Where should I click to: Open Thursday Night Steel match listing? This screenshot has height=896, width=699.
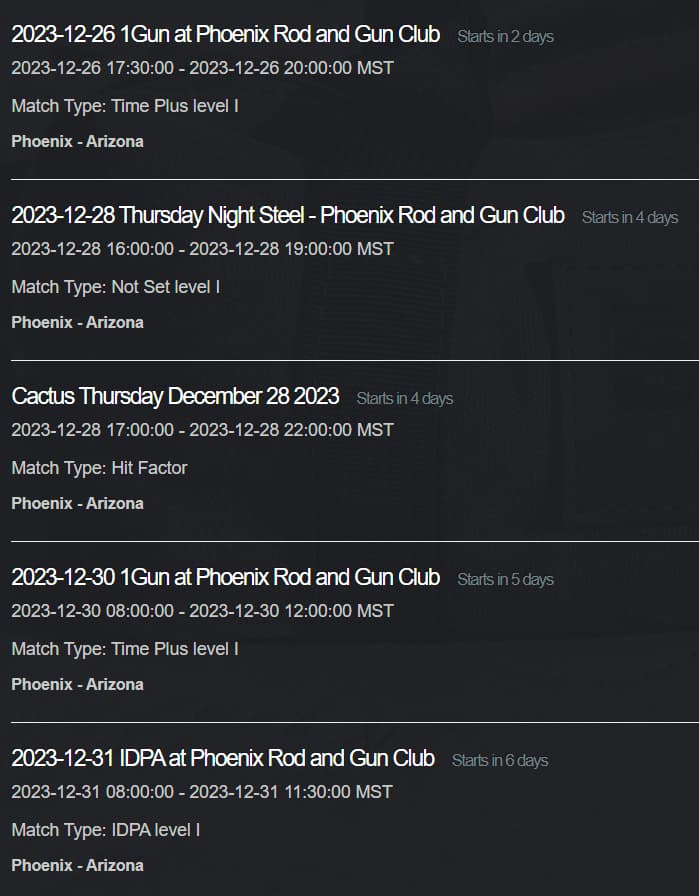tap(288, 215)
